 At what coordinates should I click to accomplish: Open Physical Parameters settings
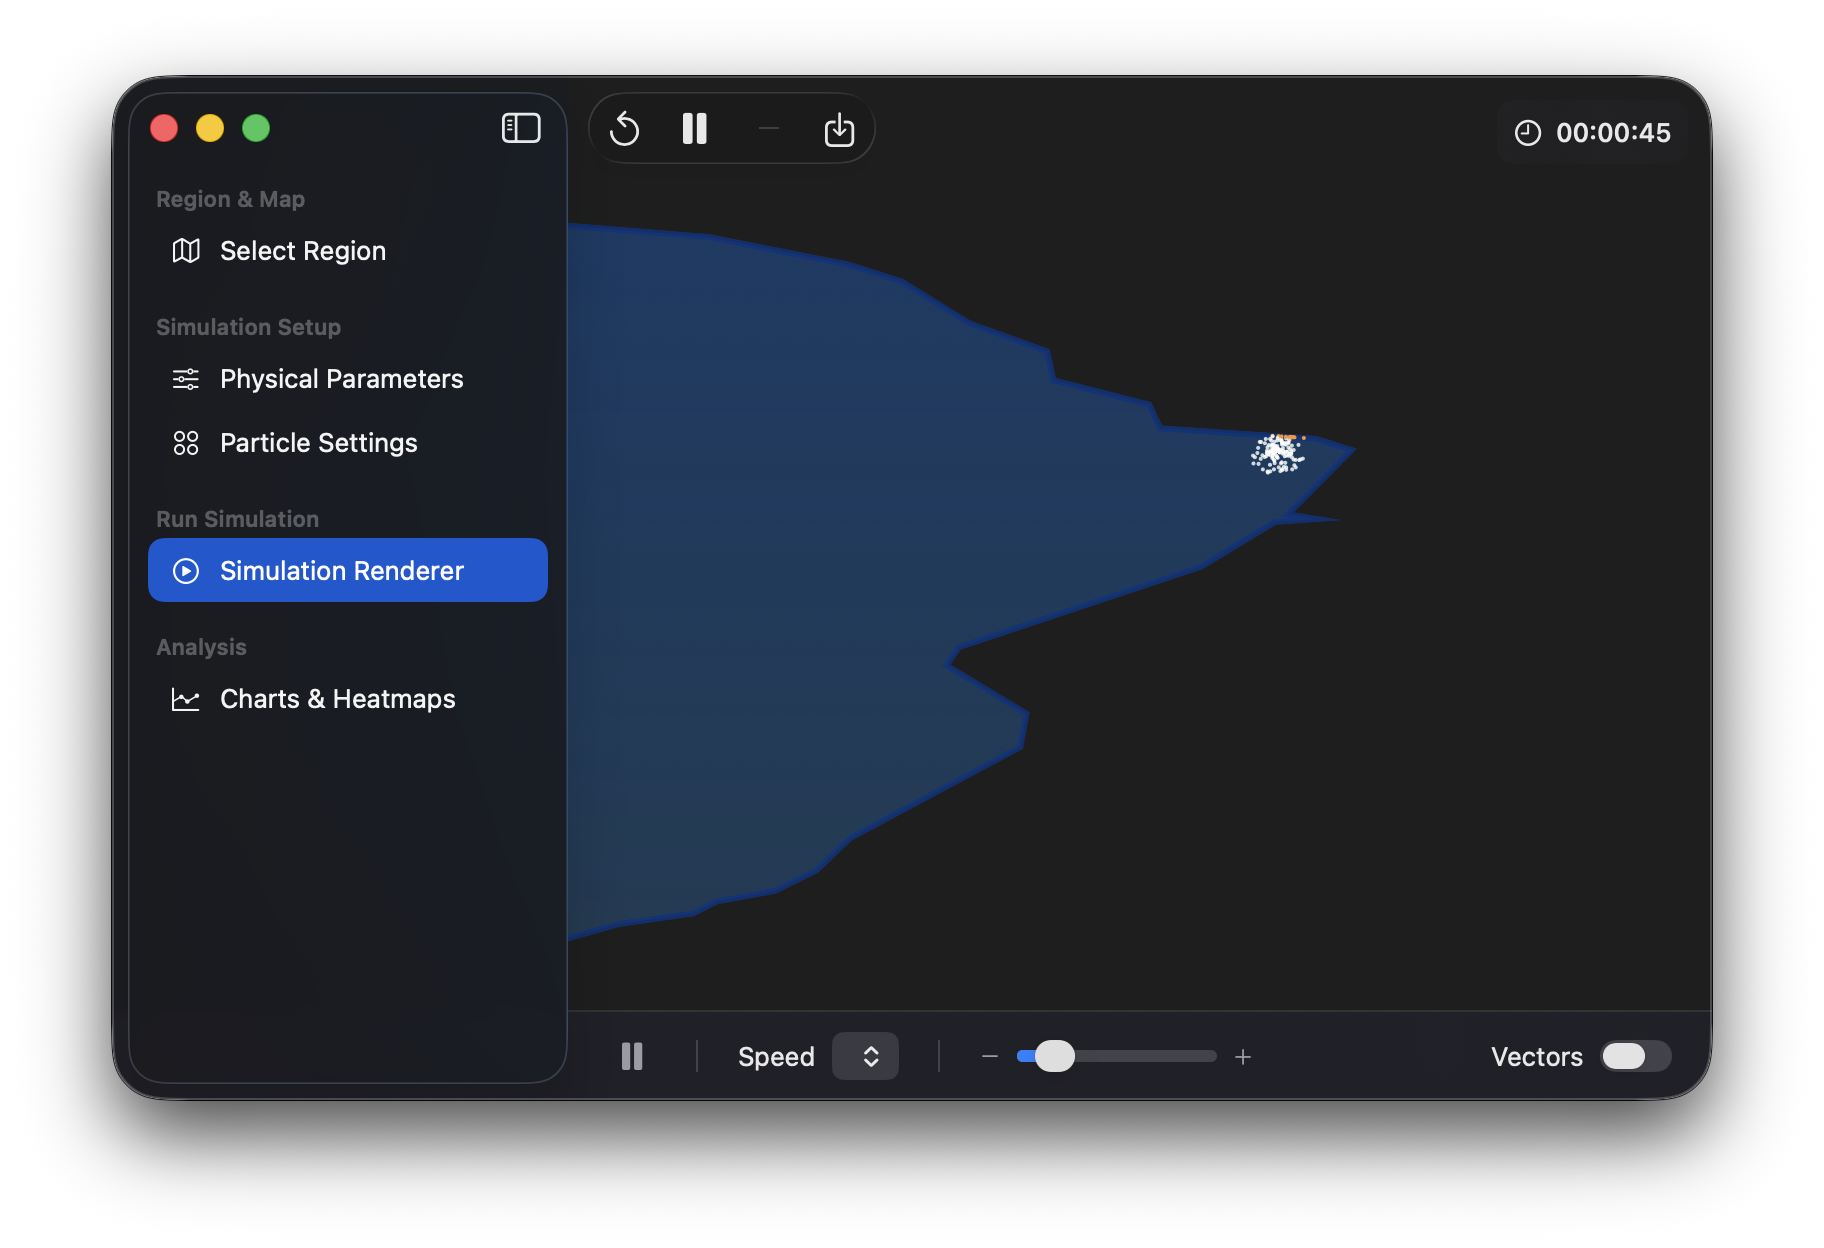(341, 379)
